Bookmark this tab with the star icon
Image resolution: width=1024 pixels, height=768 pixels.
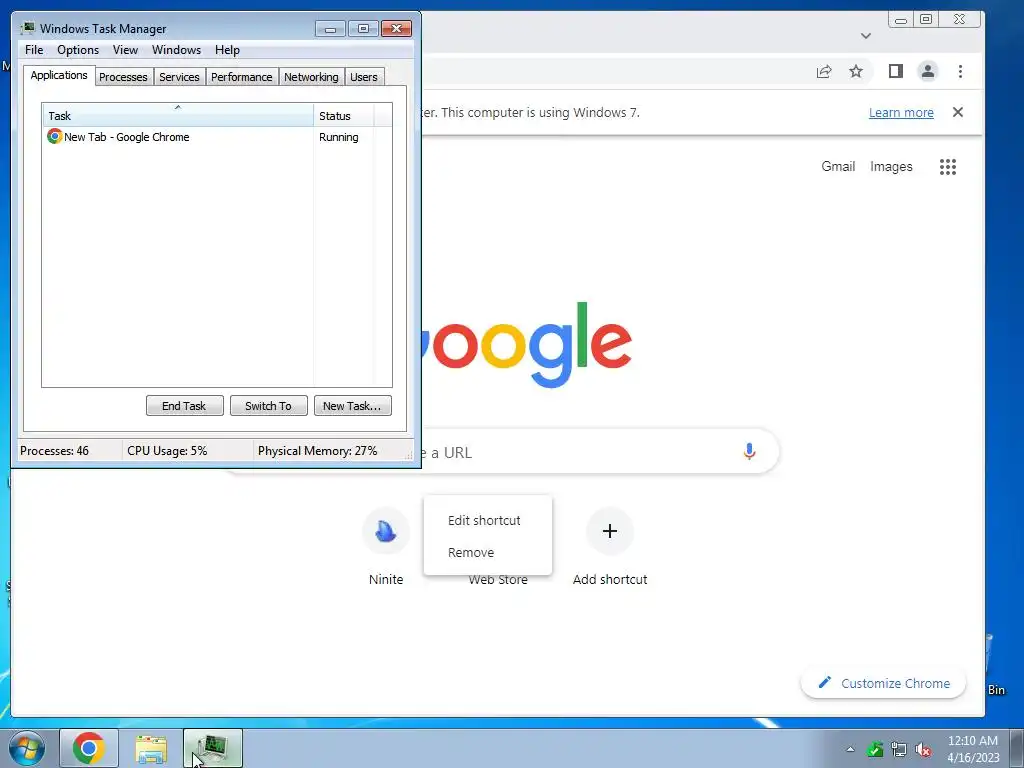tap(856, 71)
